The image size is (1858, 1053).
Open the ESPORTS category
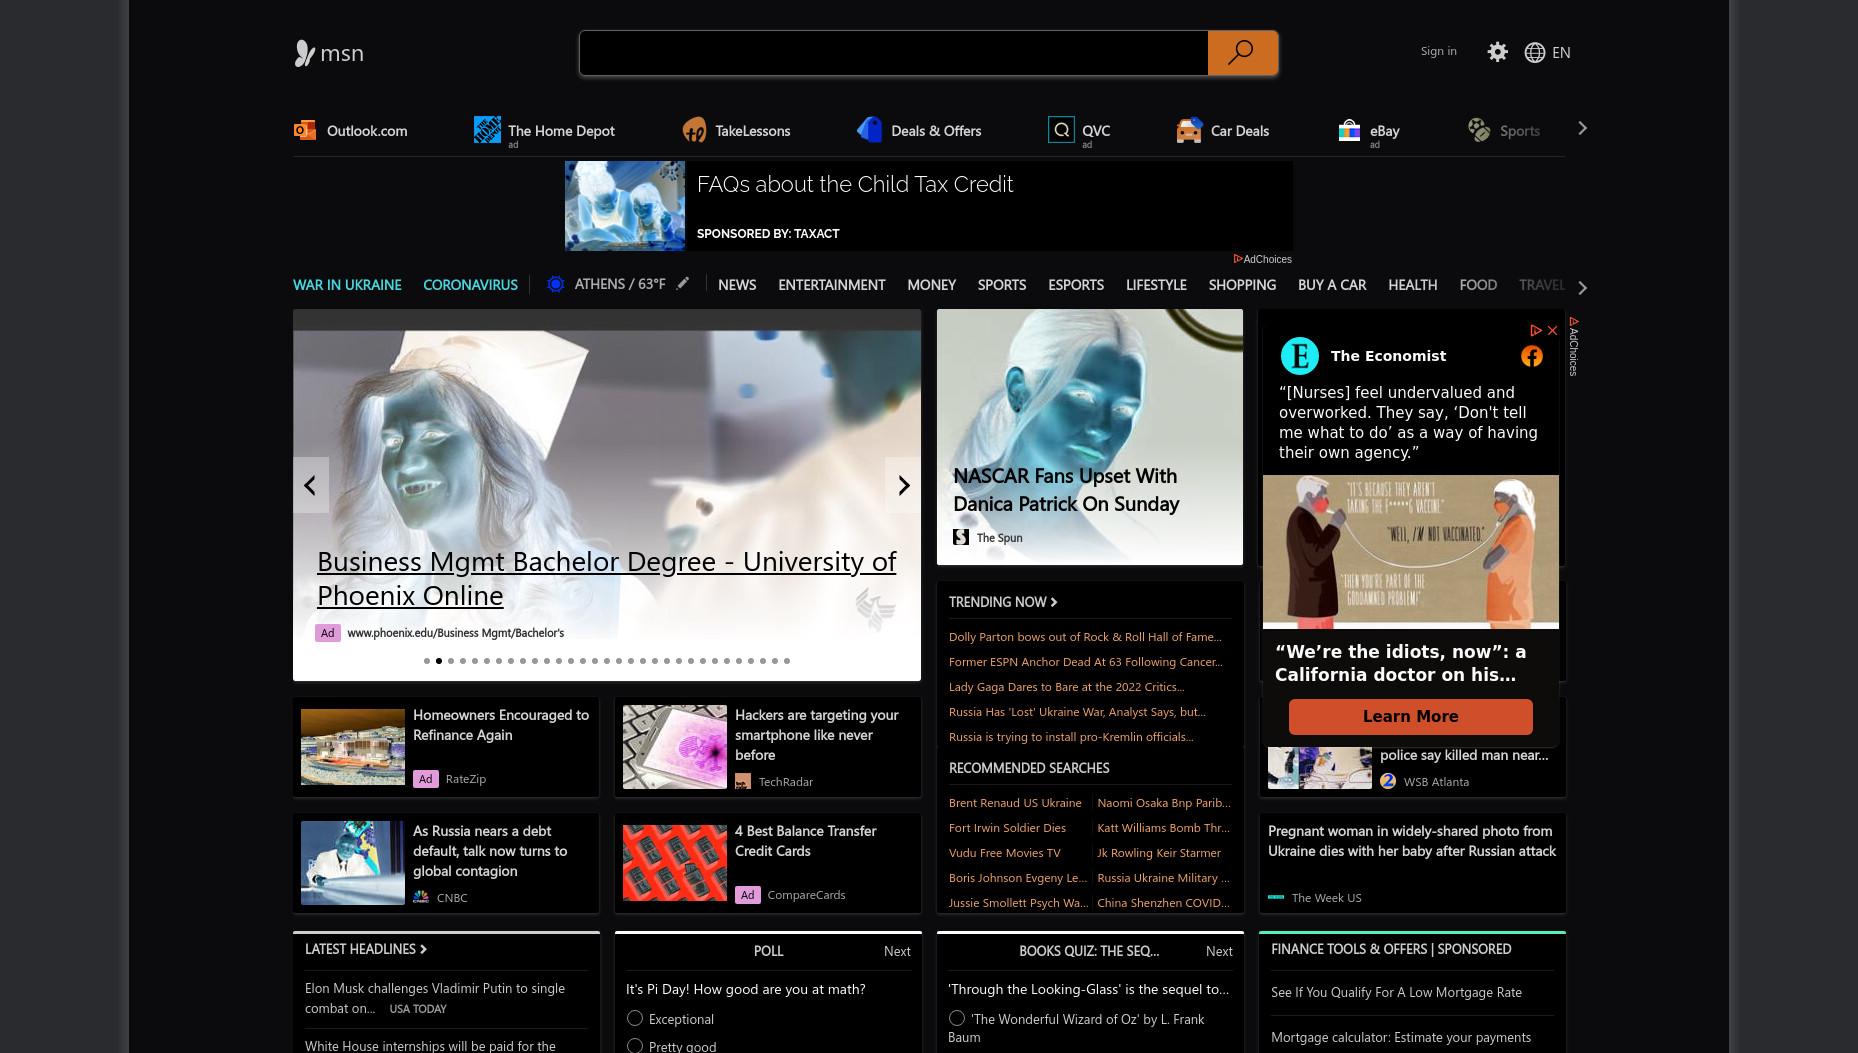tap(1076, 285)
